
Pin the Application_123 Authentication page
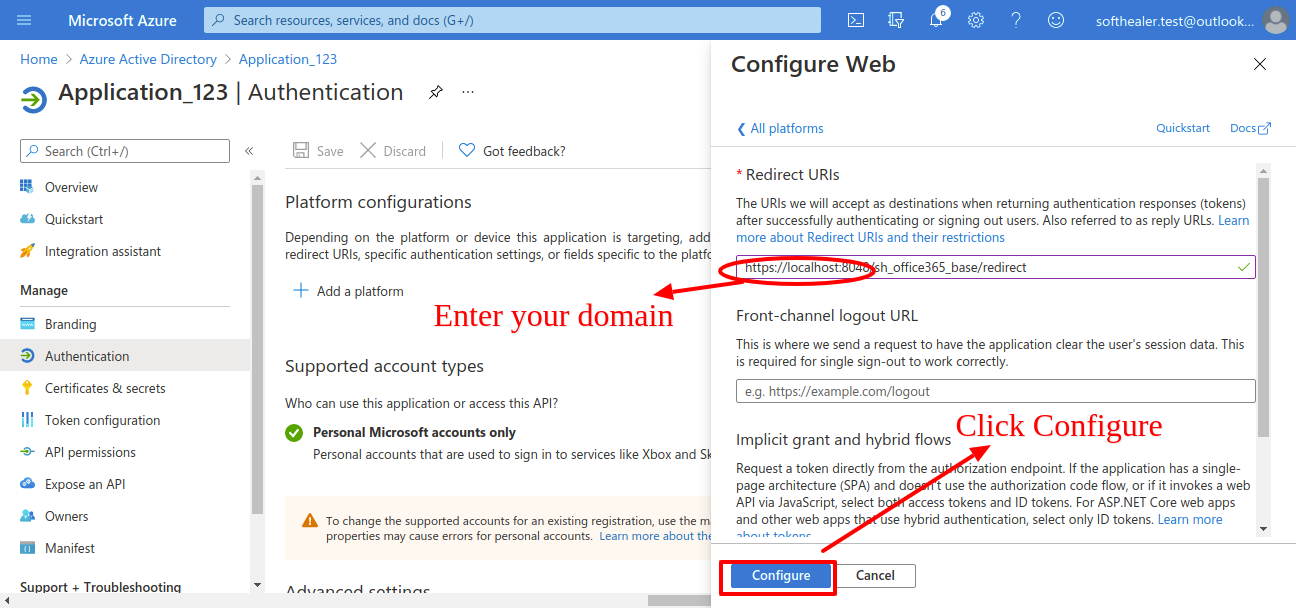click(436, 92)
